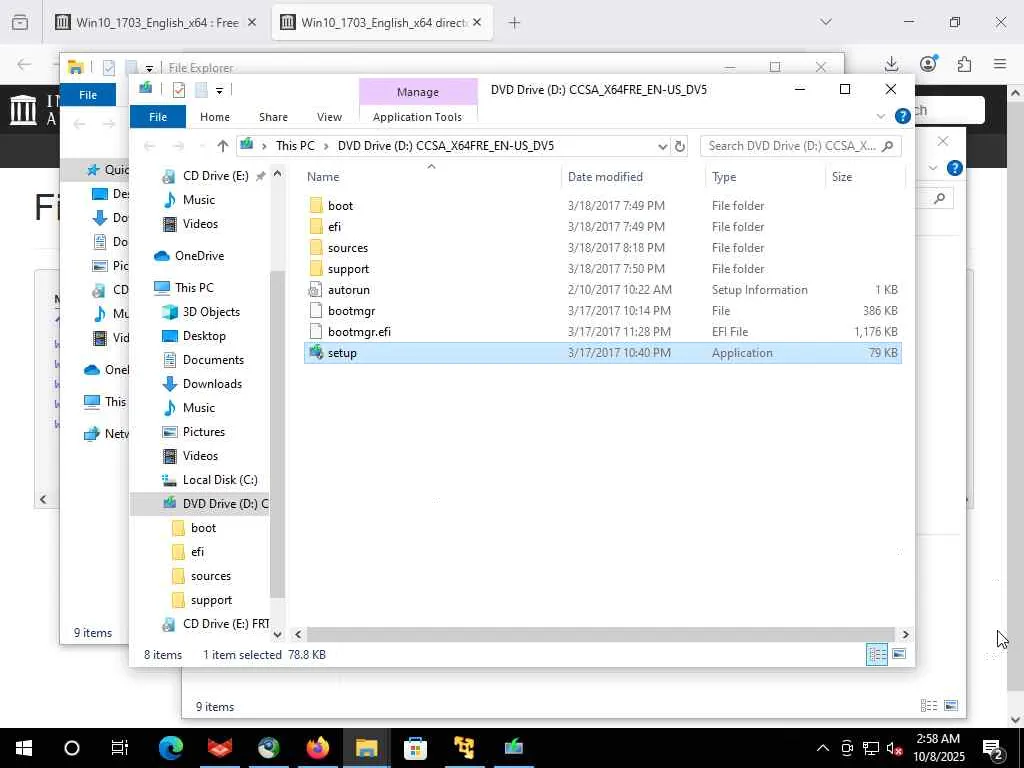Expand the ribbon with the chevron
The width and height of the screenshot is (1024, 768).
(x=880, y=116)
